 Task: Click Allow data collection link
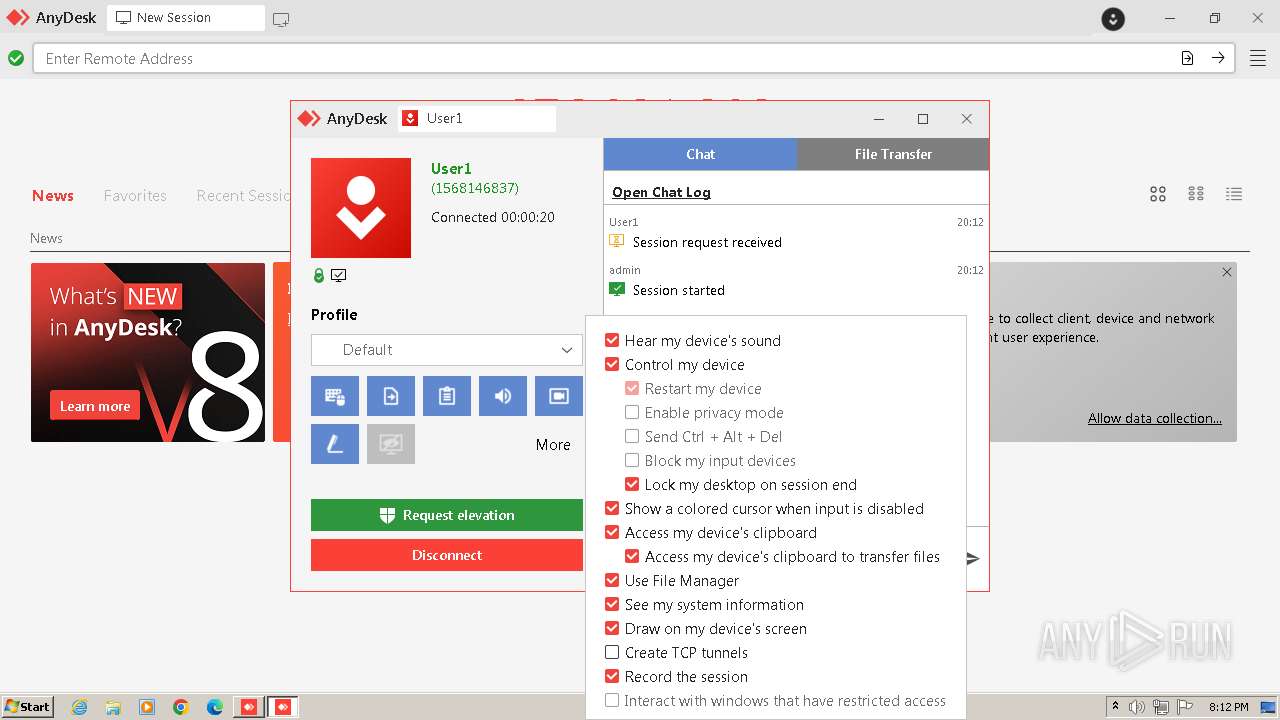click(1155, 418)
